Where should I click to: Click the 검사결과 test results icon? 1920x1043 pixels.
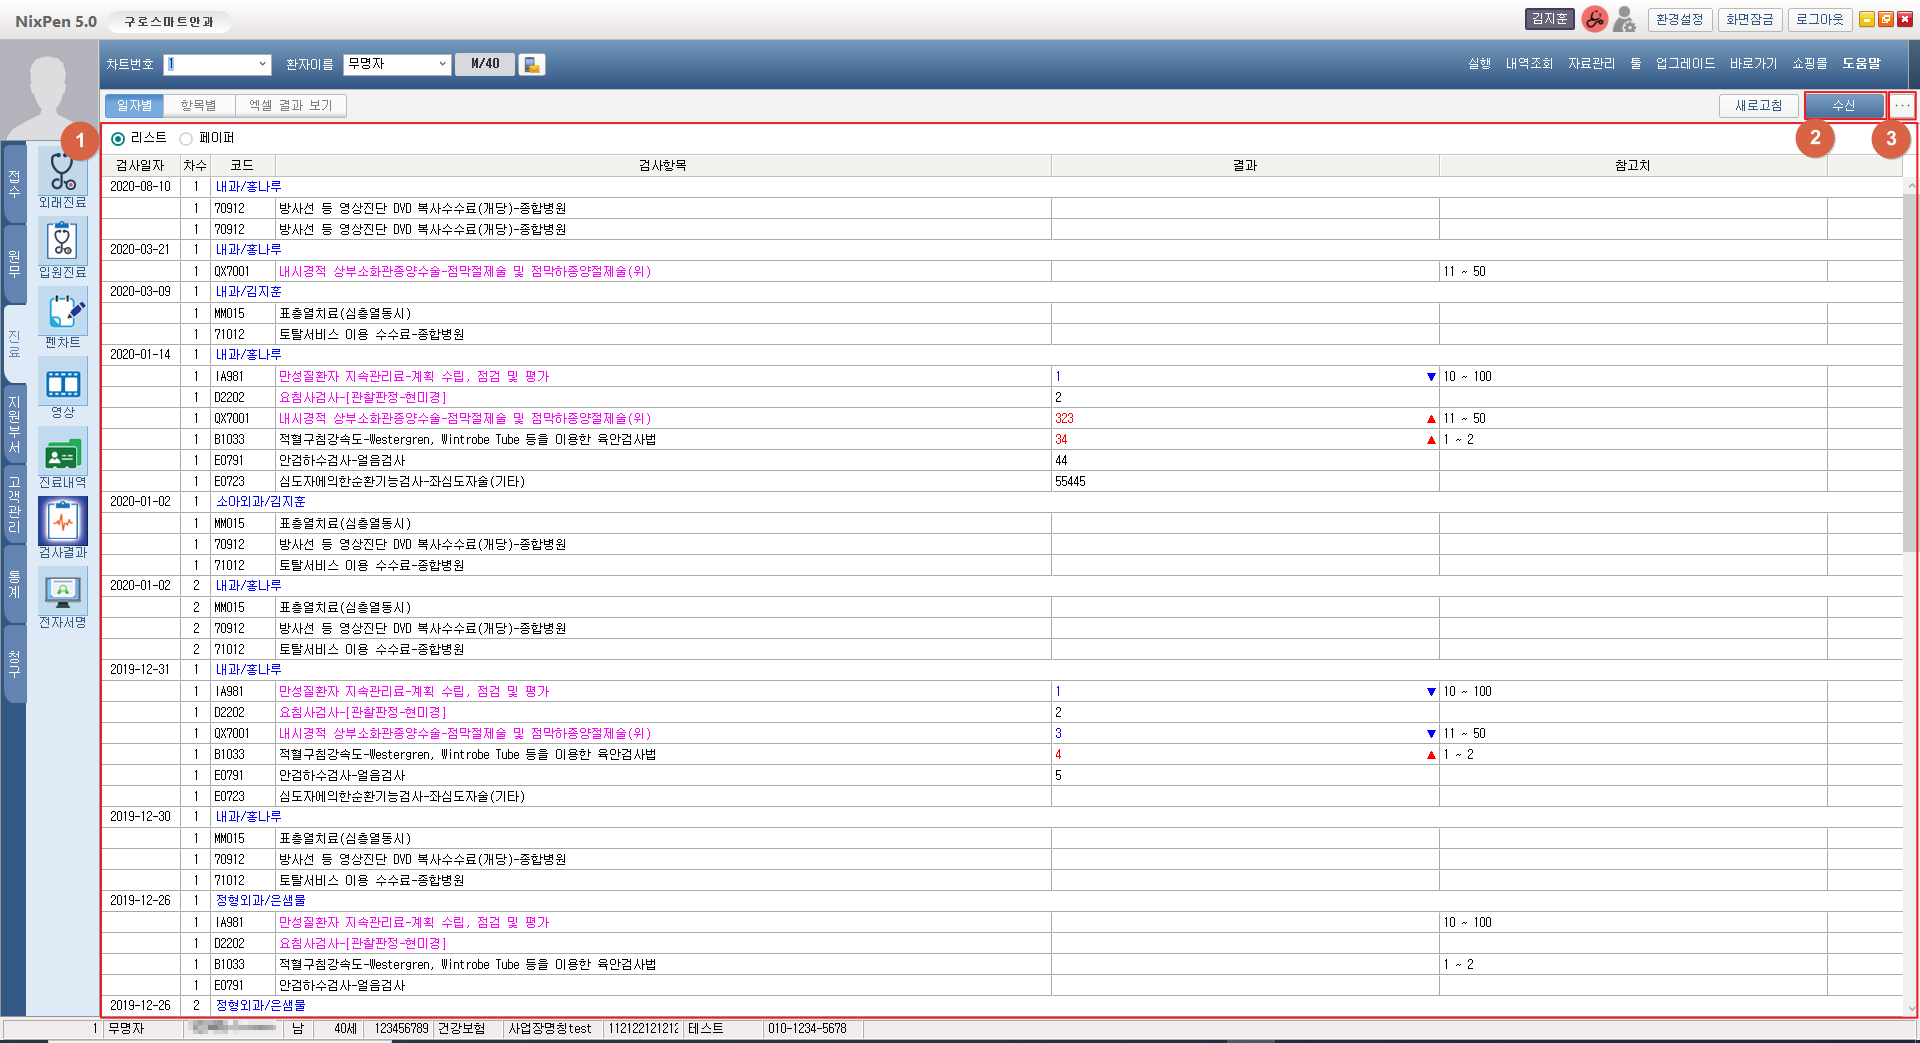coord(63,524)
